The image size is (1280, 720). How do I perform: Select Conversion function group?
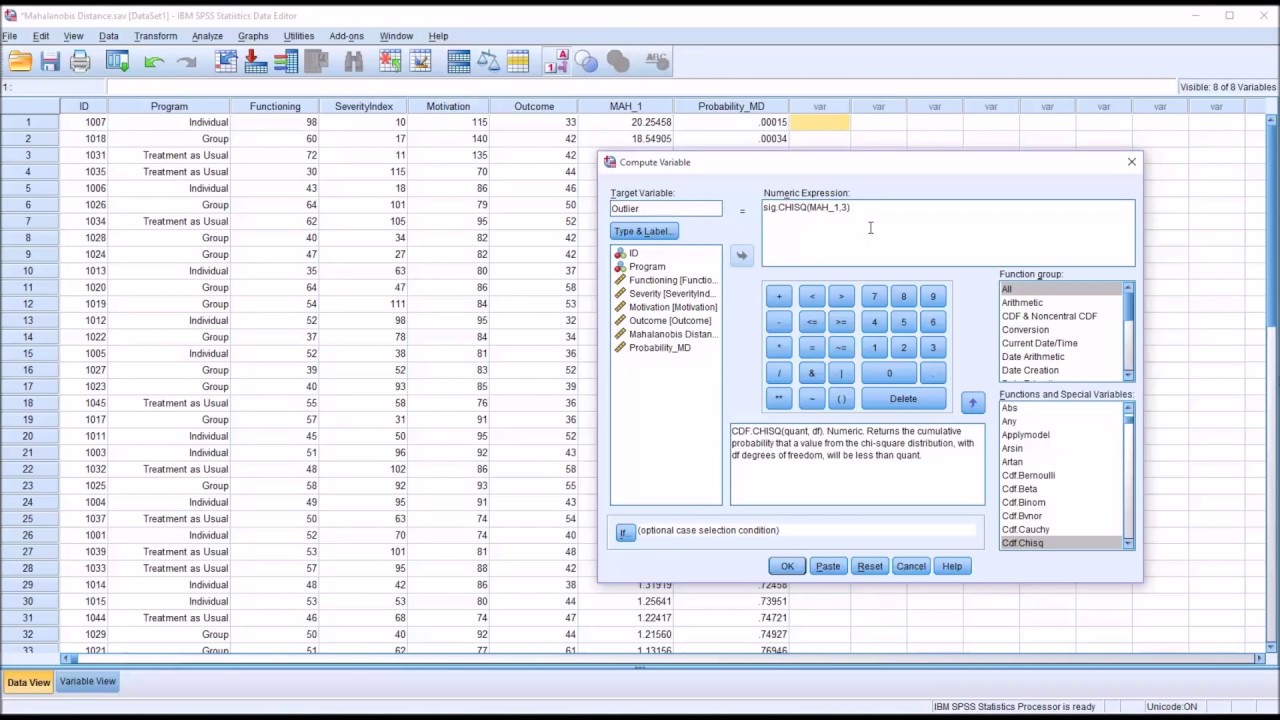pyautogui.click(x=1025, y=330)
